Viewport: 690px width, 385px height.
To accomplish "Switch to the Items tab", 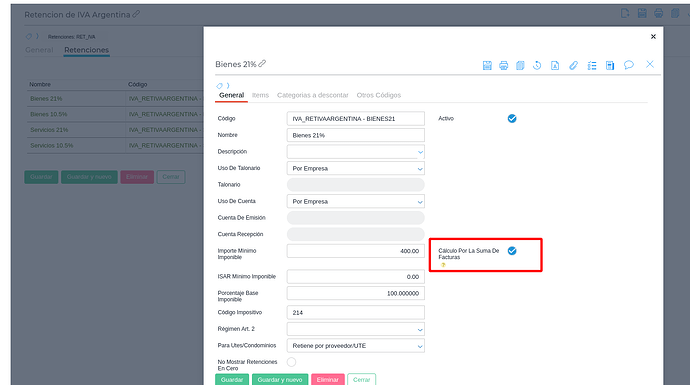I will [261, 95].
